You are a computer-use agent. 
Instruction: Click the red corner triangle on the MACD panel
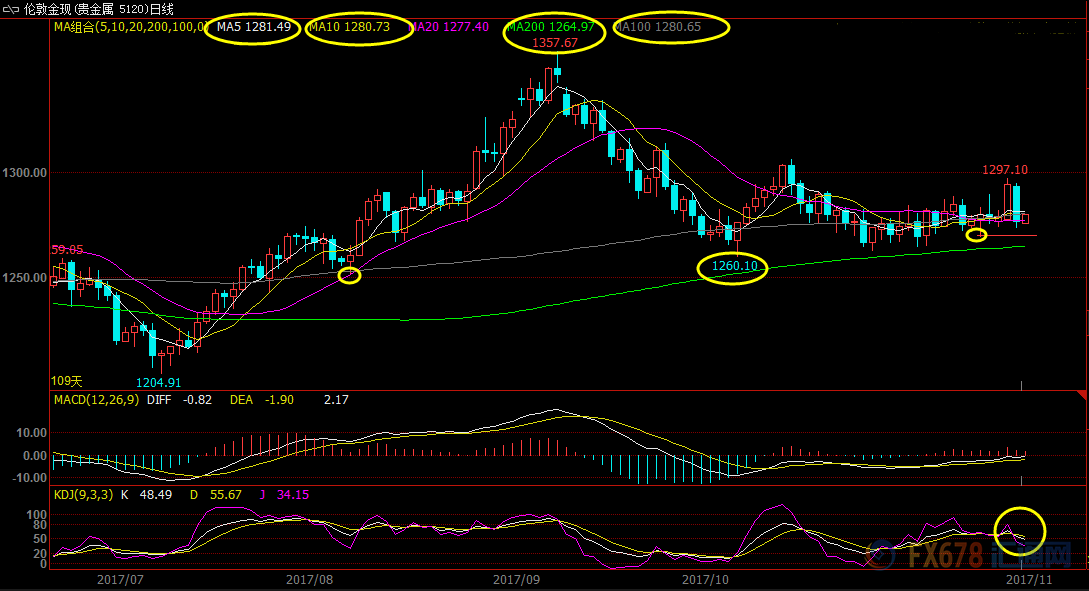1081,395
